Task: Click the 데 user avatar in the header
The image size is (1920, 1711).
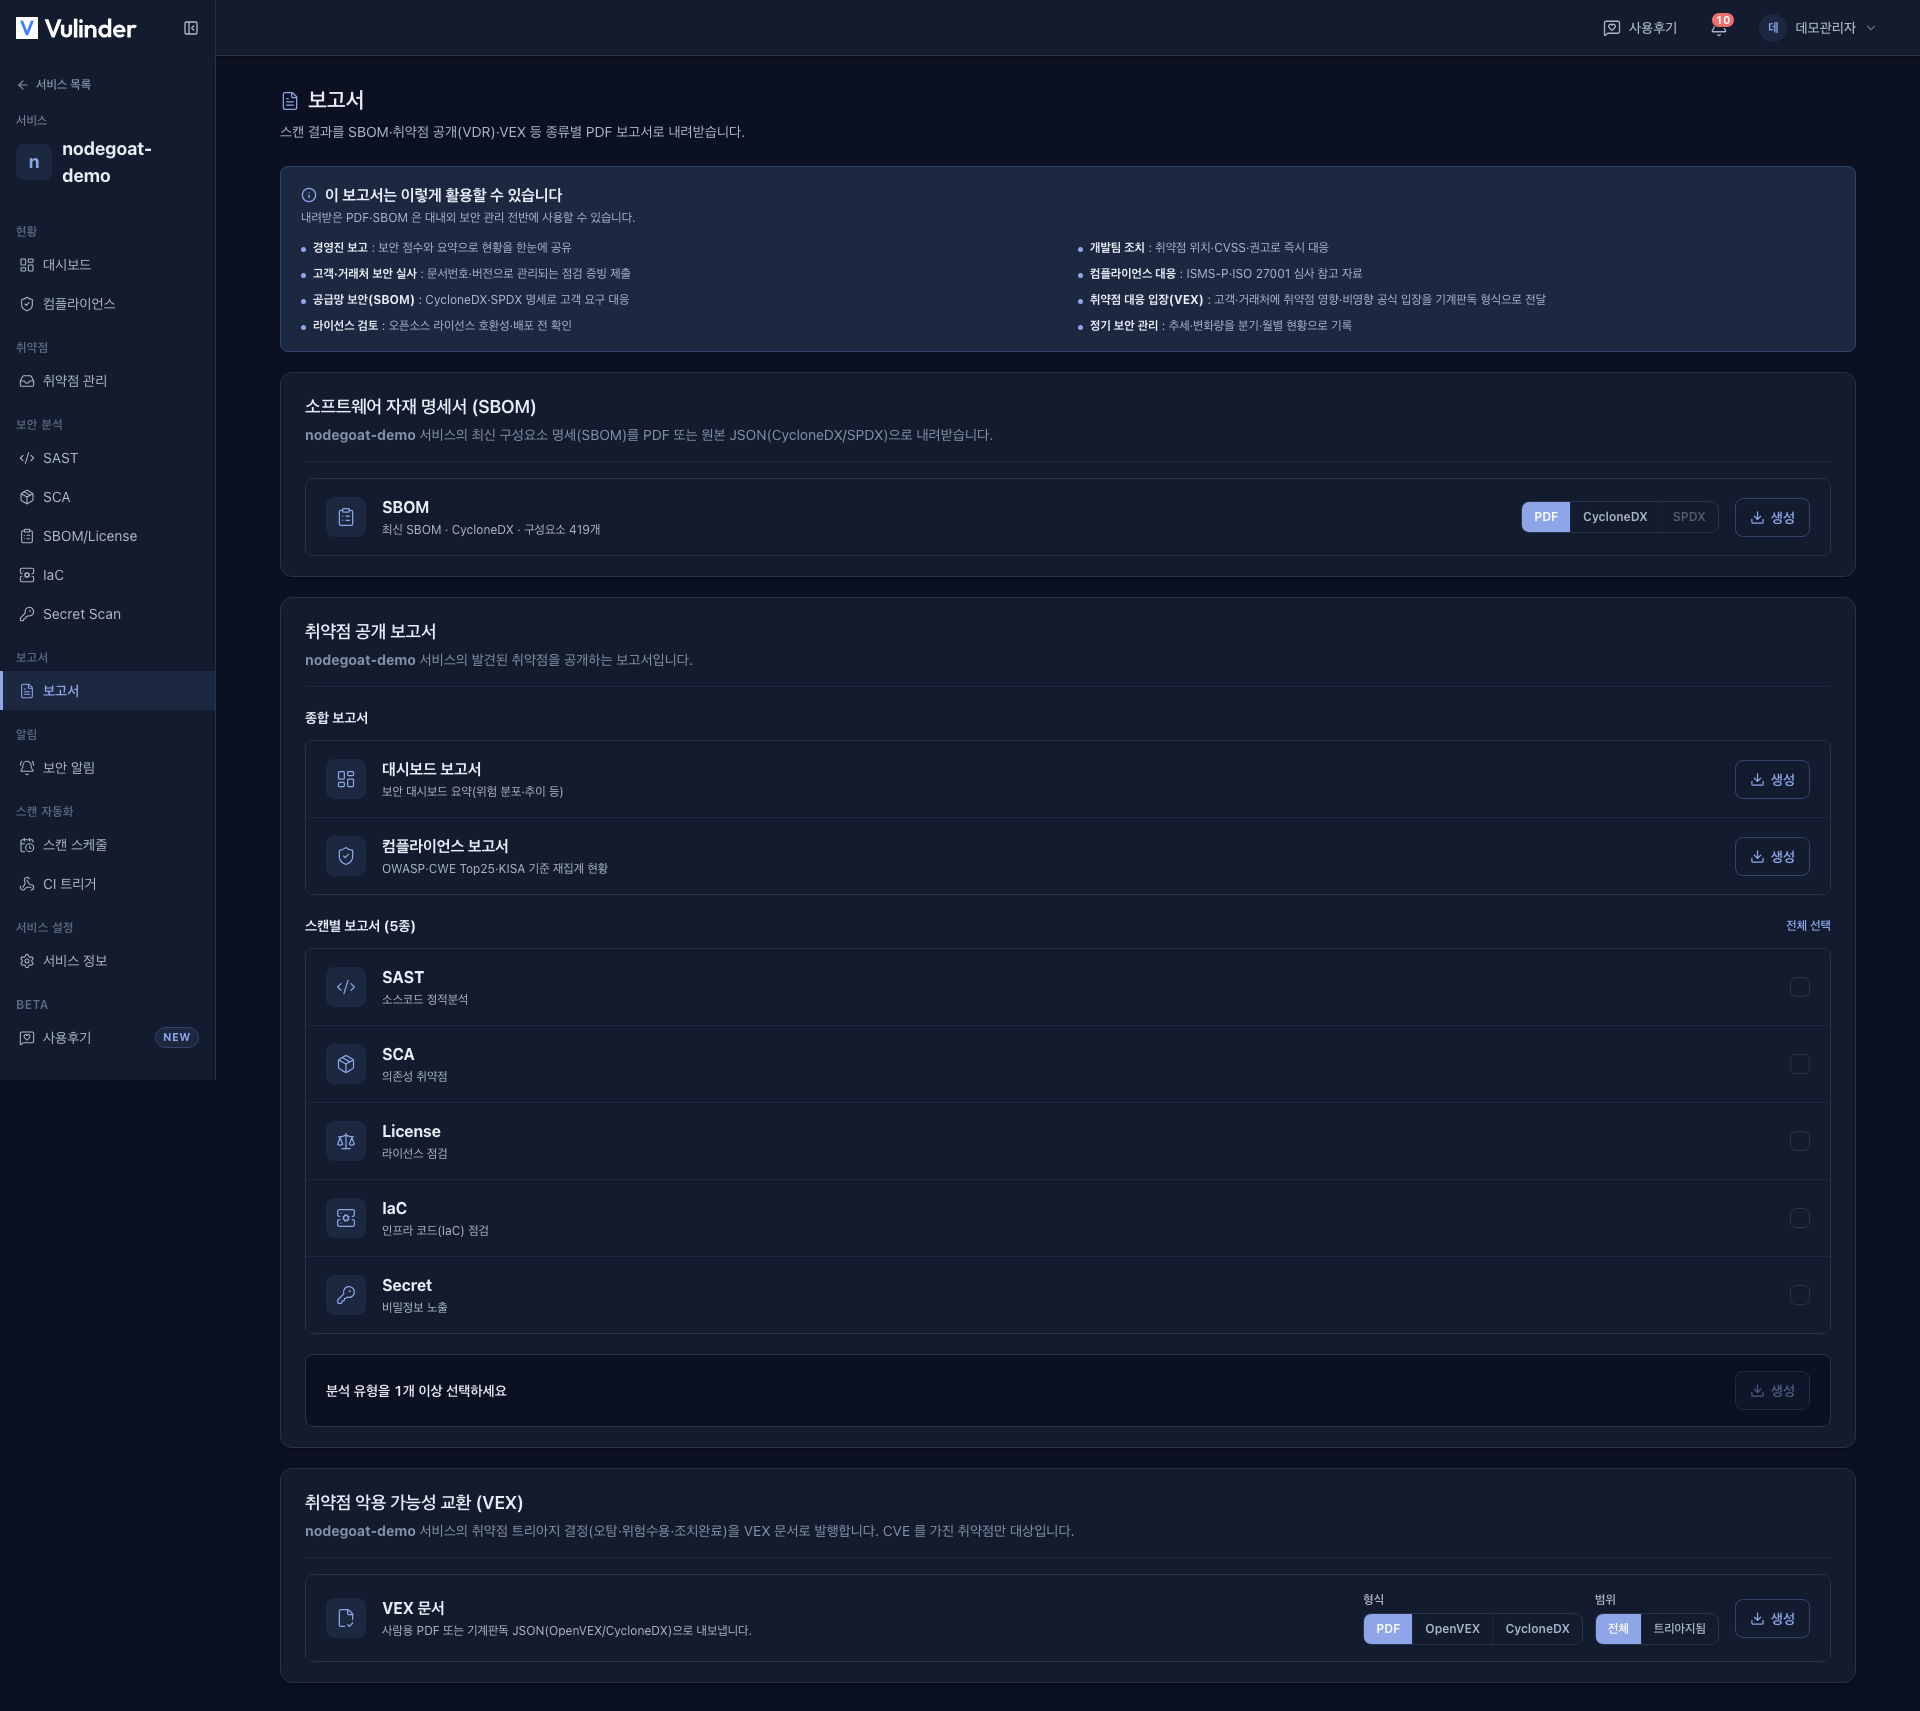Action: click(x=1772, y=28)
